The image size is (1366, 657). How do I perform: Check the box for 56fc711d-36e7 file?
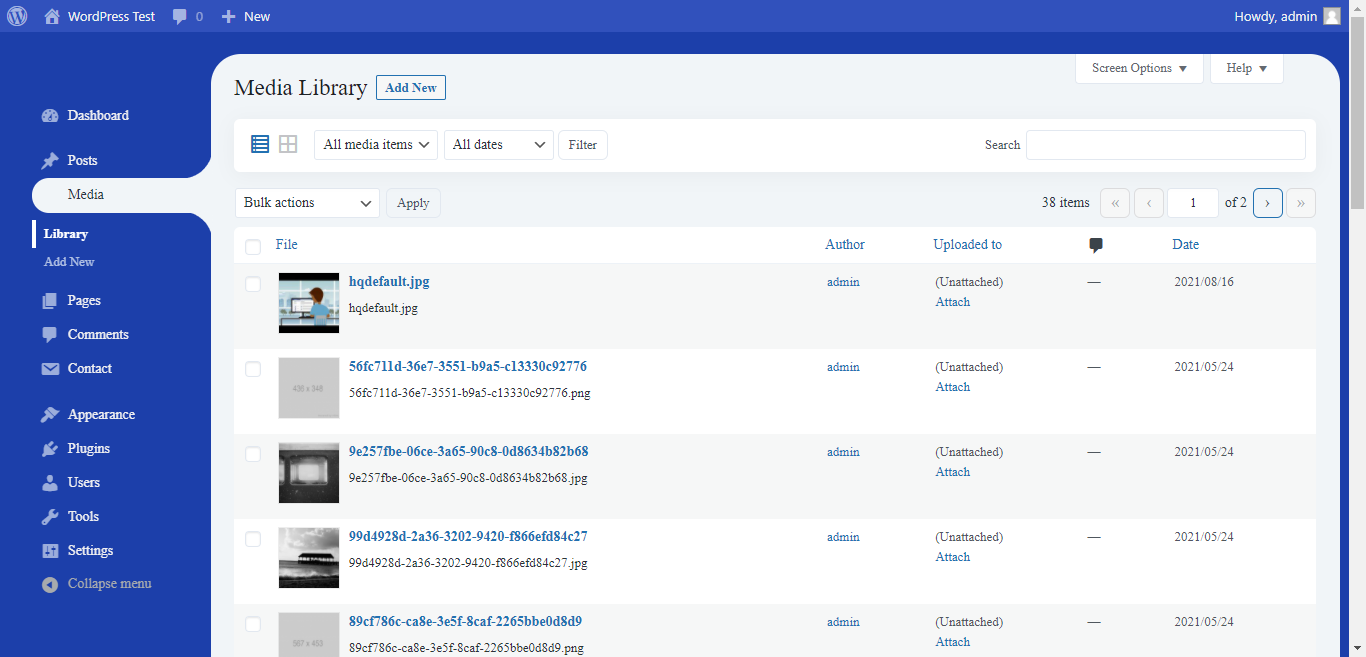coord(253,369)
